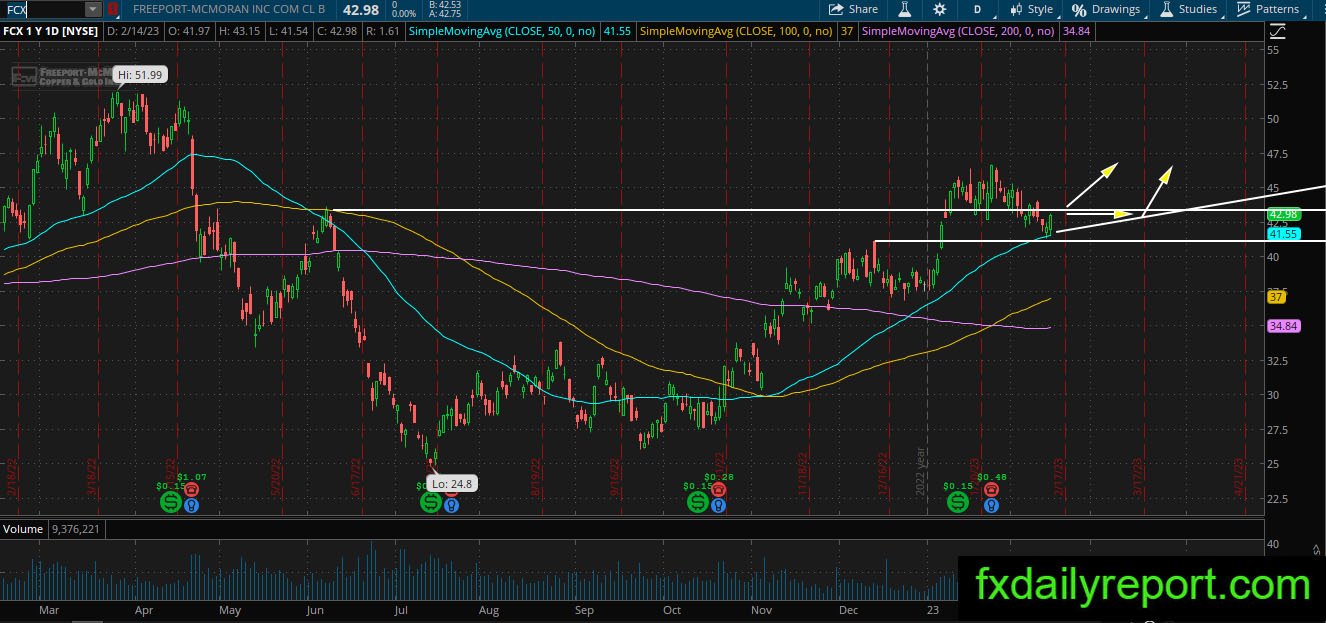Viewport: 1326px width, 623px height.
Task: Click the green dividend icon beside $1.07 earnings
Action: click(x=171, y=502)
